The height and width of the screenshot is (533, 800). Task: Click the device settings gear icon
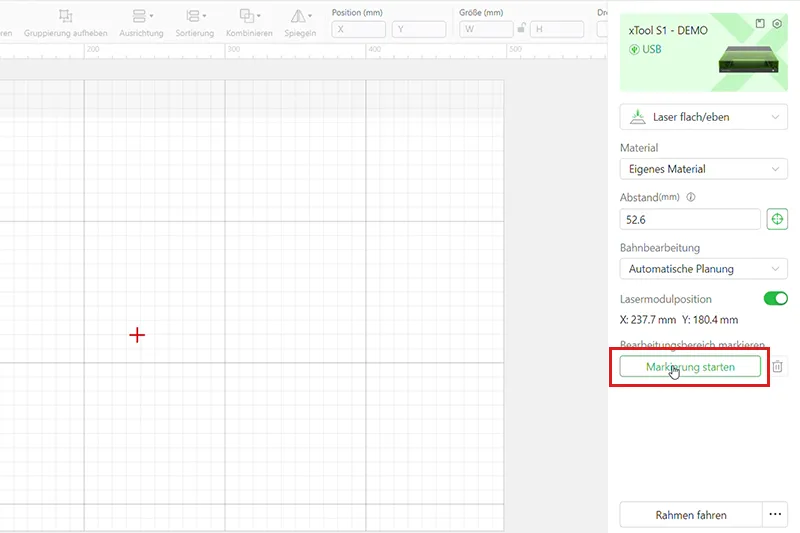[x=777, y=23]
